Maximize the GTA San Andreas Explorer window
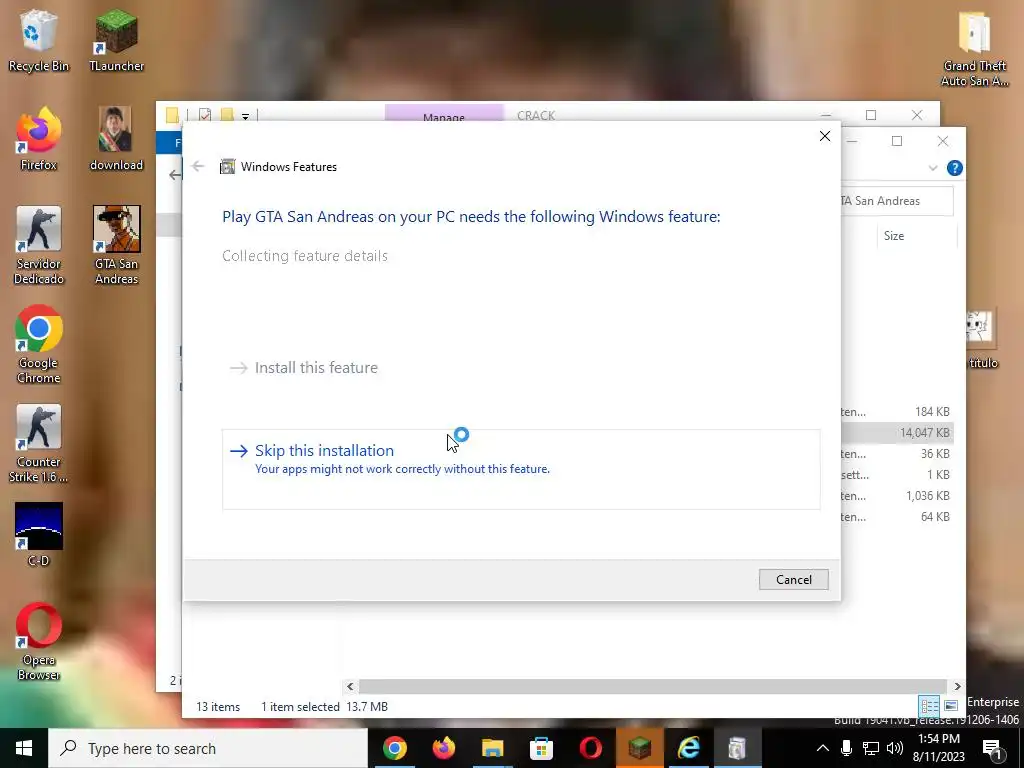The image size is (1024, 768). [897, 141]
